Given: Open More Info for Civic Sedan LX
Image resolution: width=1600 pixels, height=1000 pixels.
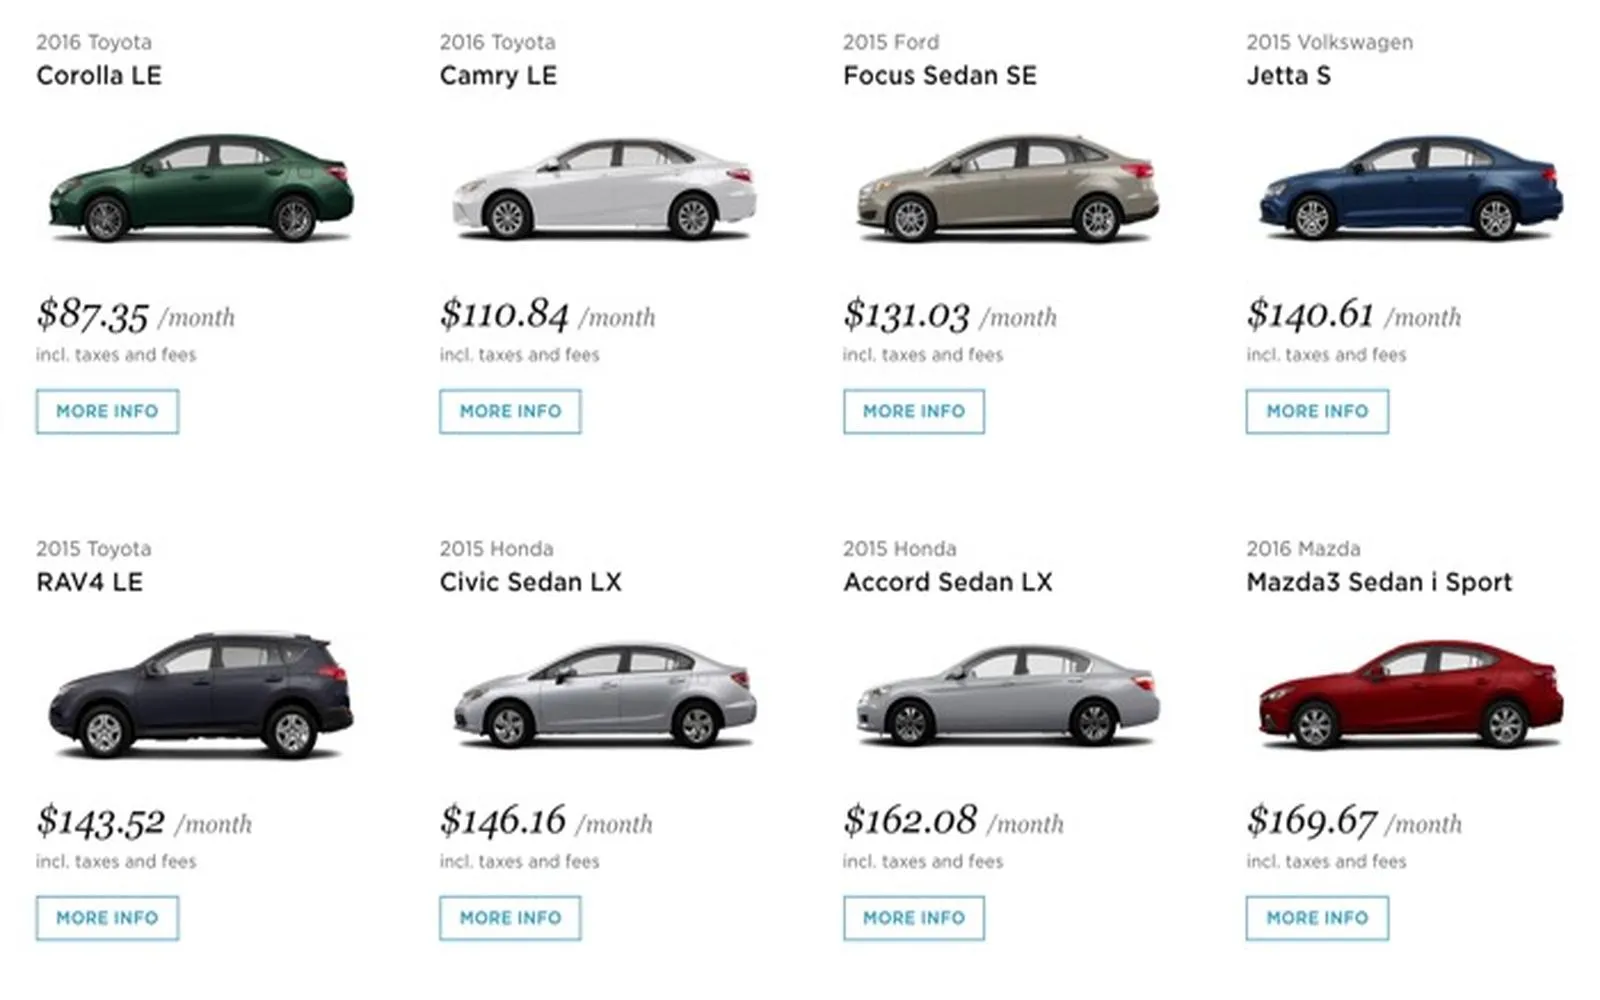Looking at the screenshot, I should 510,918.
